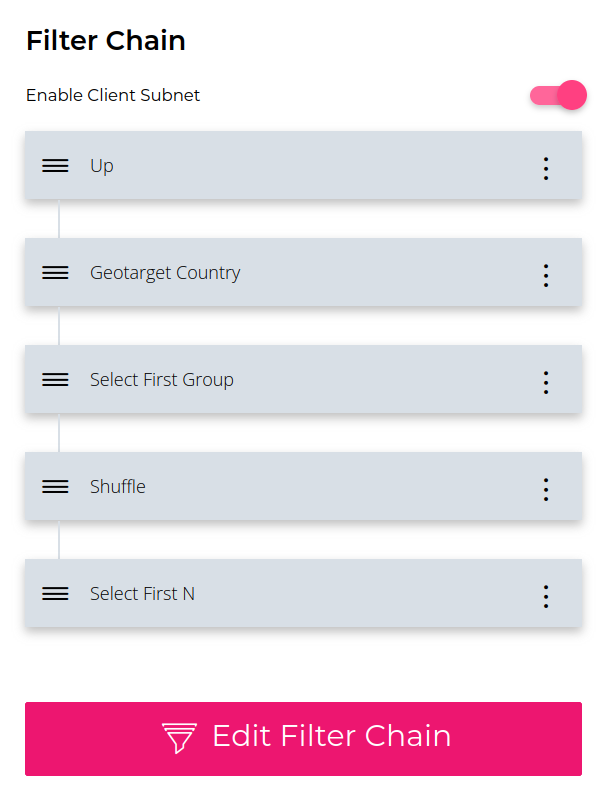Select the Up filter row
The width and height of the screenshot is (606, 804).
tap(304, 165)
